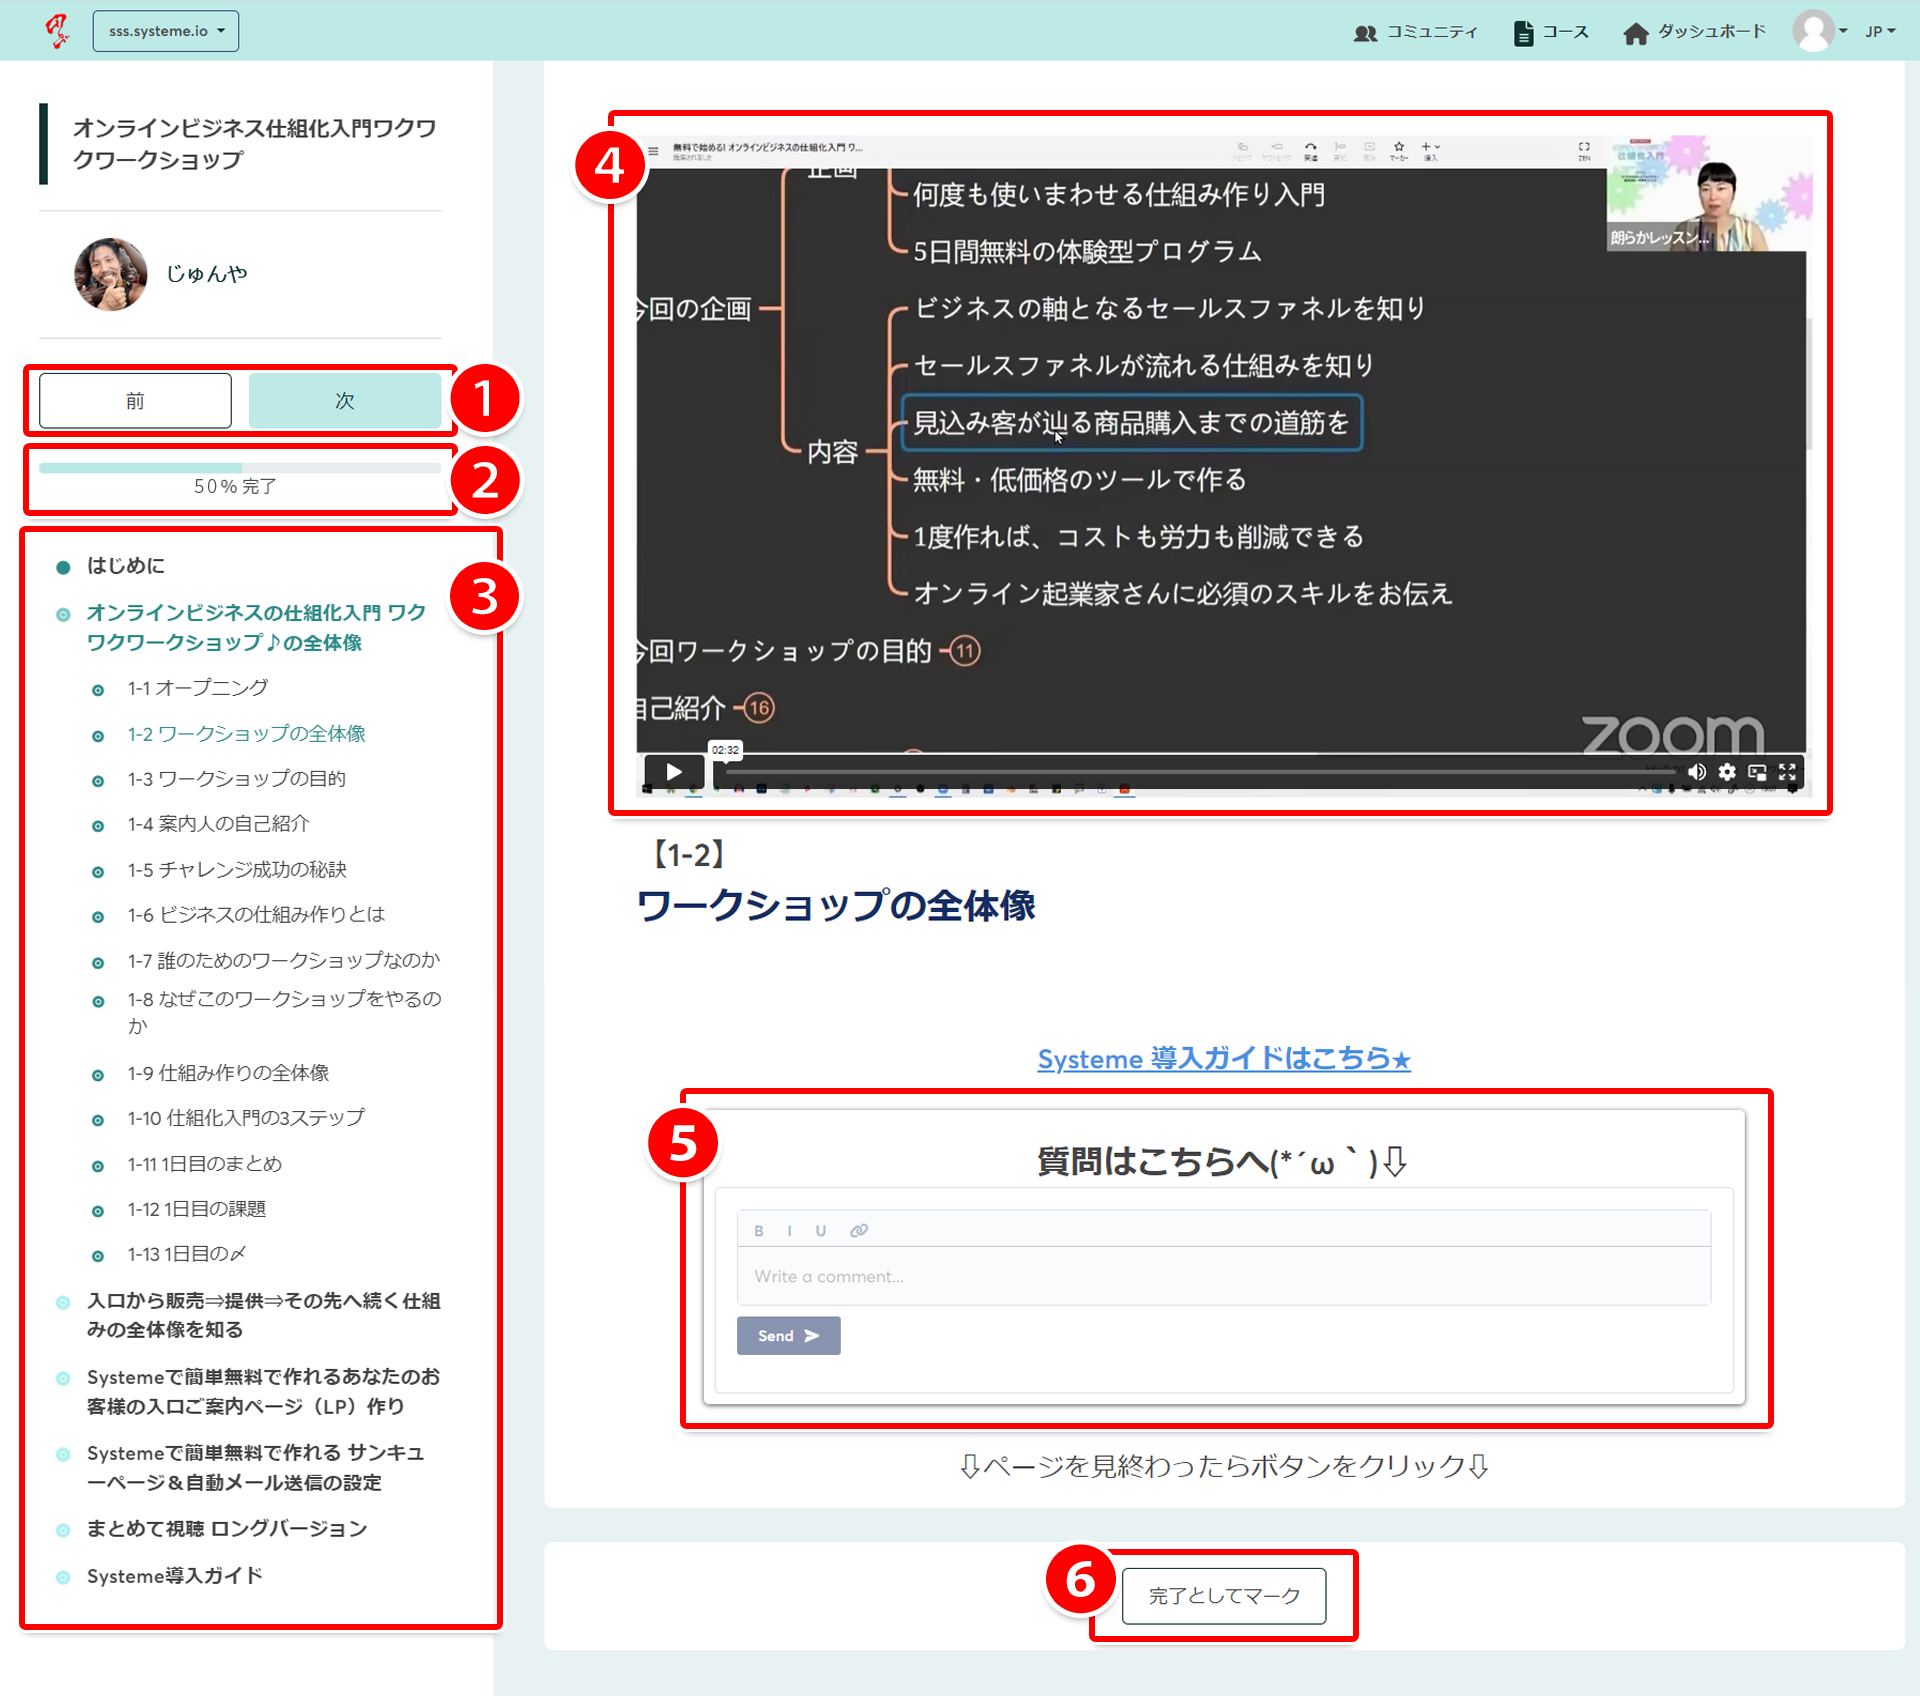Enable picture-in-picture on video

click(1757, 771)
